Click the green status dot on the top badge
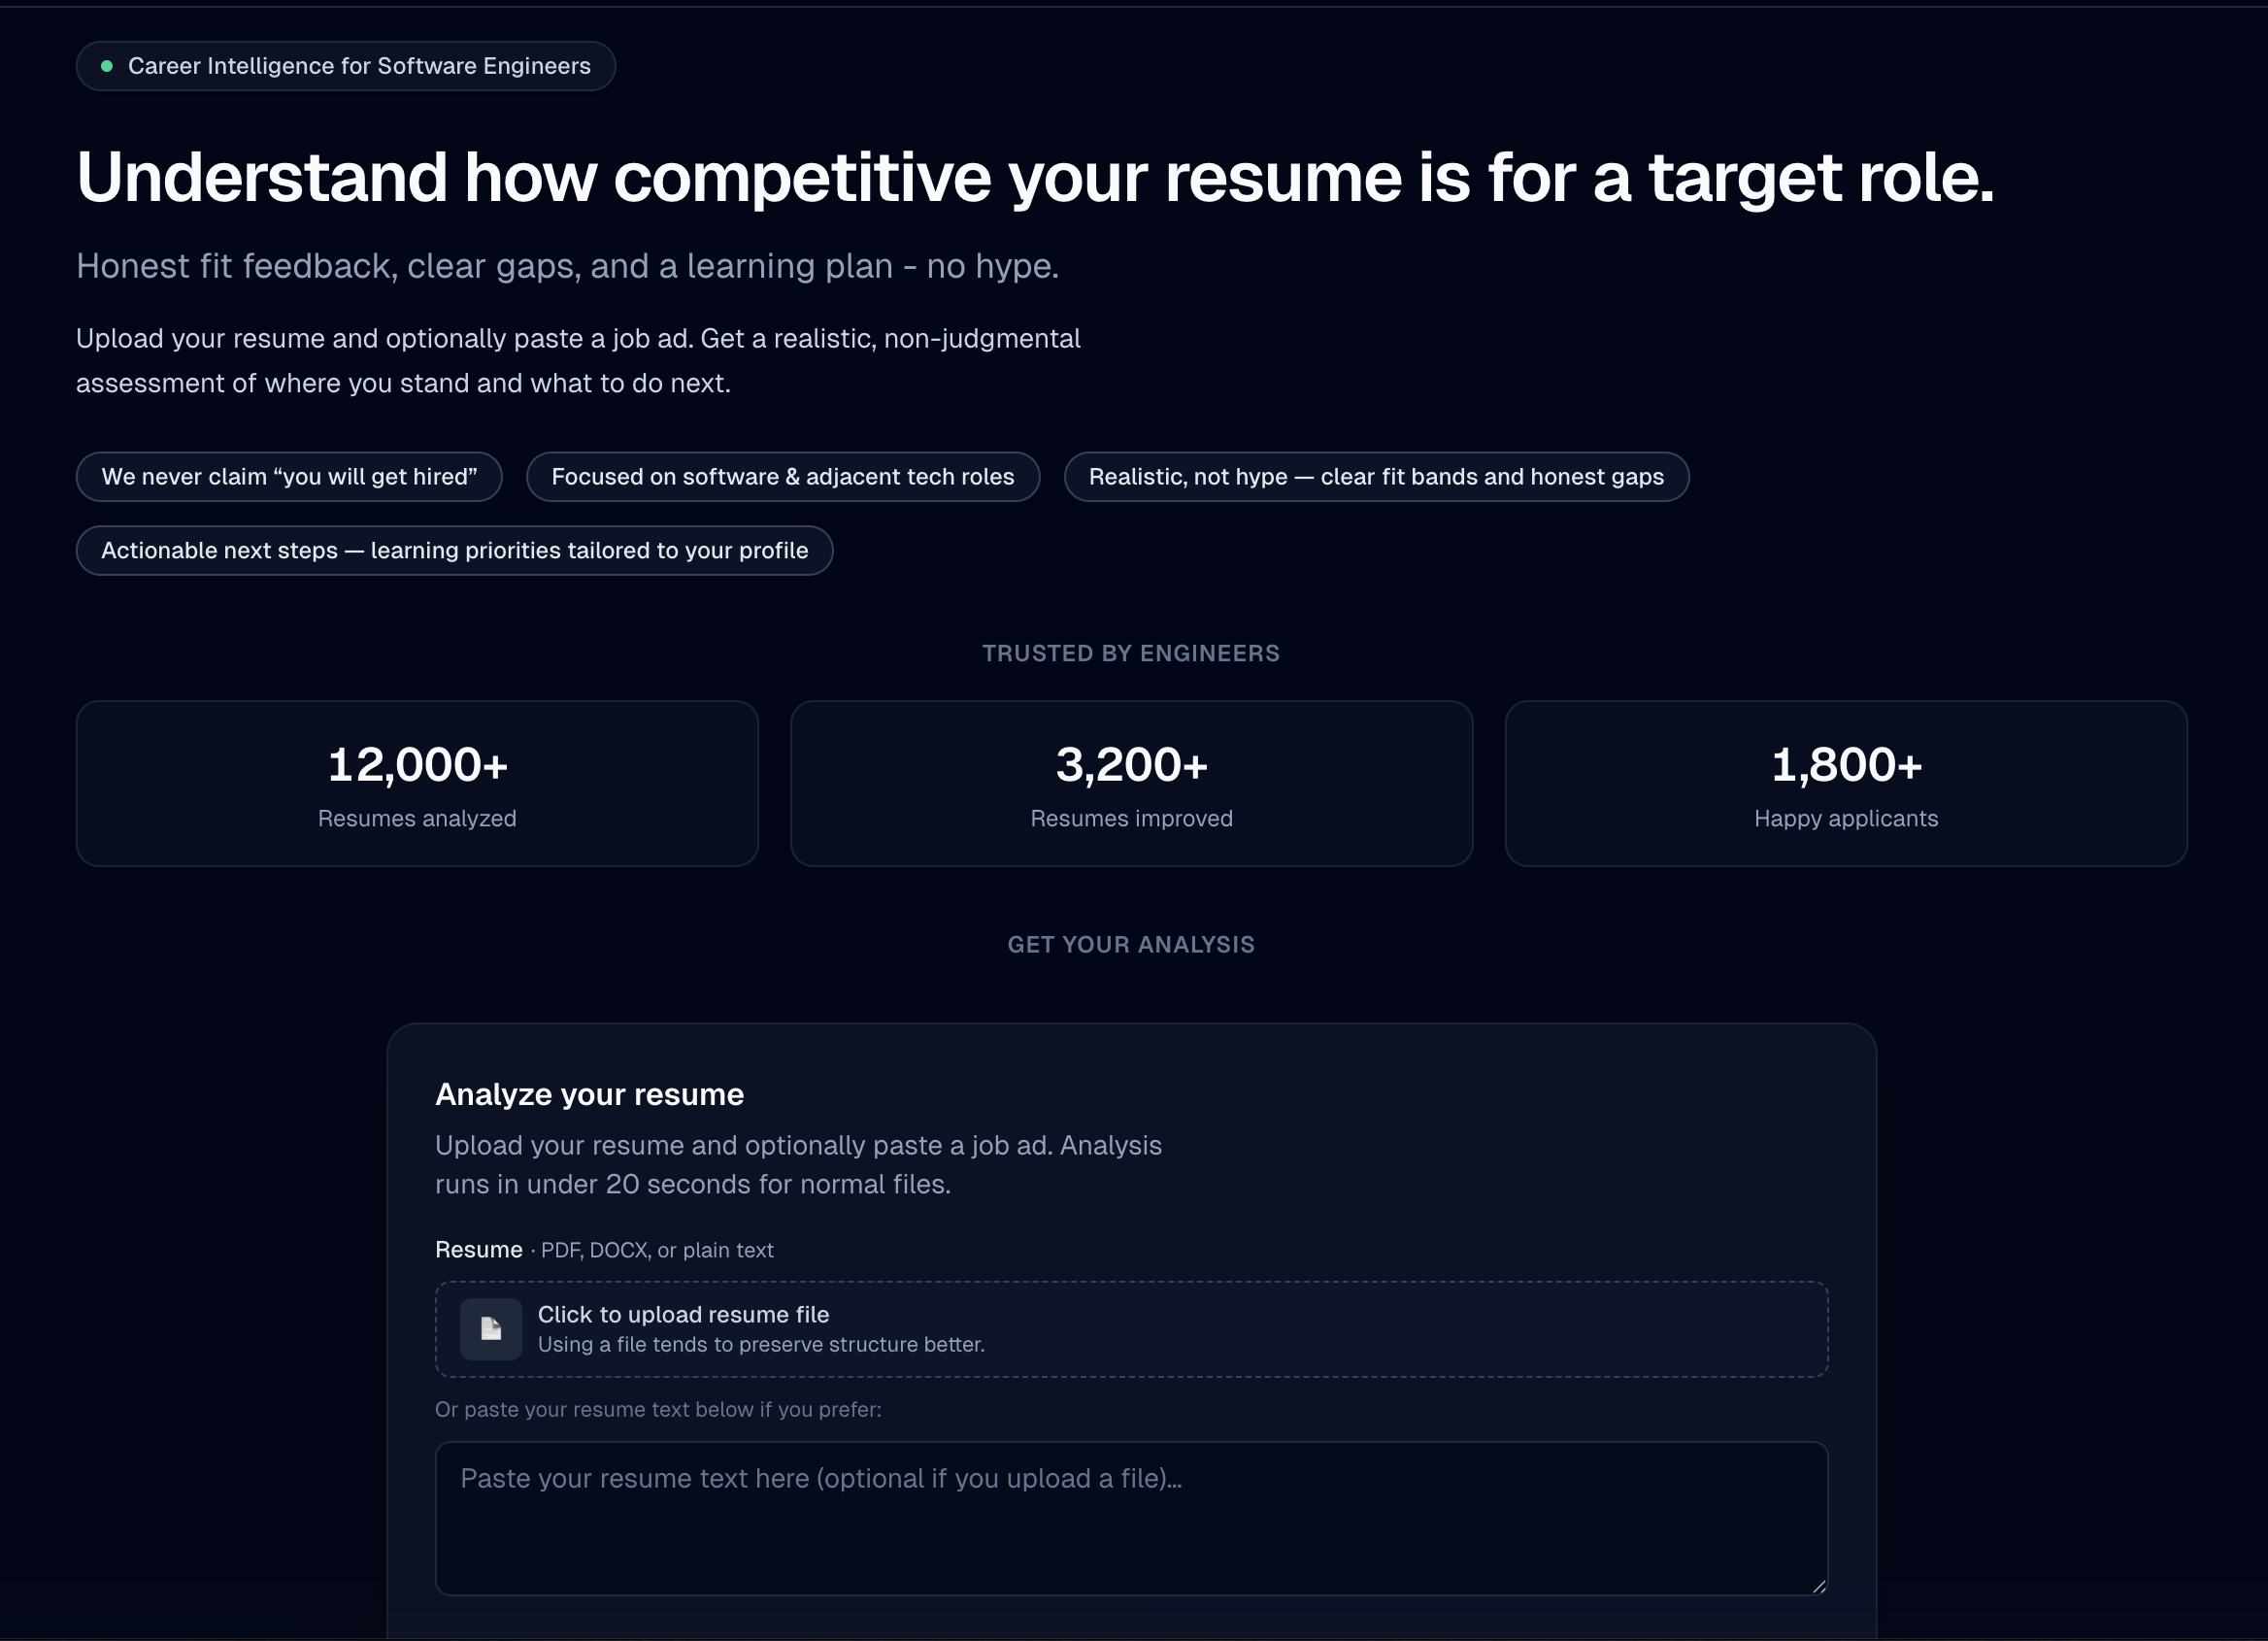This screenshot has height=1641, width=2268. 107,65
